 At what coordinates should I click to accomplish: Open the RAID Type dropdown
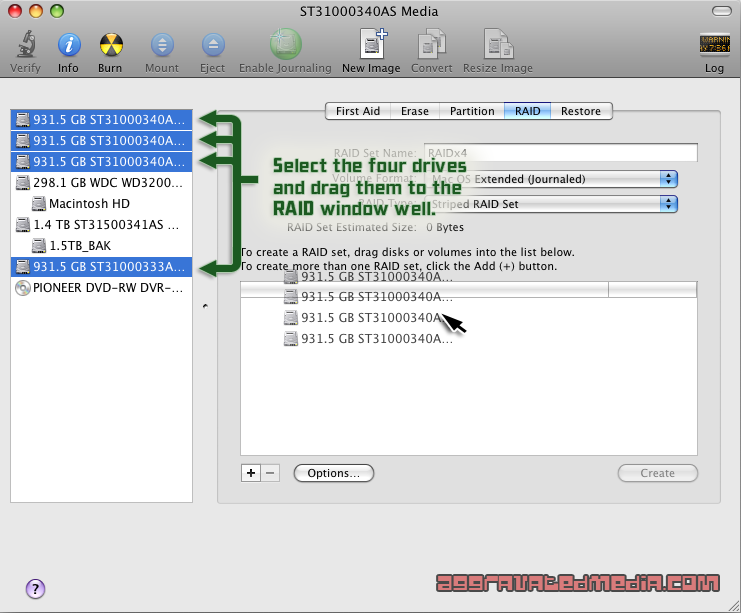click(x=668, y=204)
